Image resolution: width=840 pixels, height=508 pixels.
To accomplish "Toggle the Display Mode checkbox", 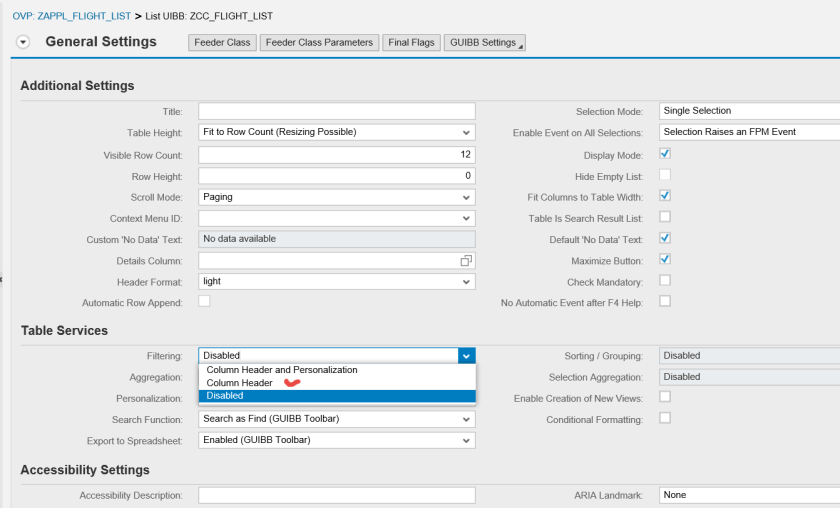I will 665,154.
